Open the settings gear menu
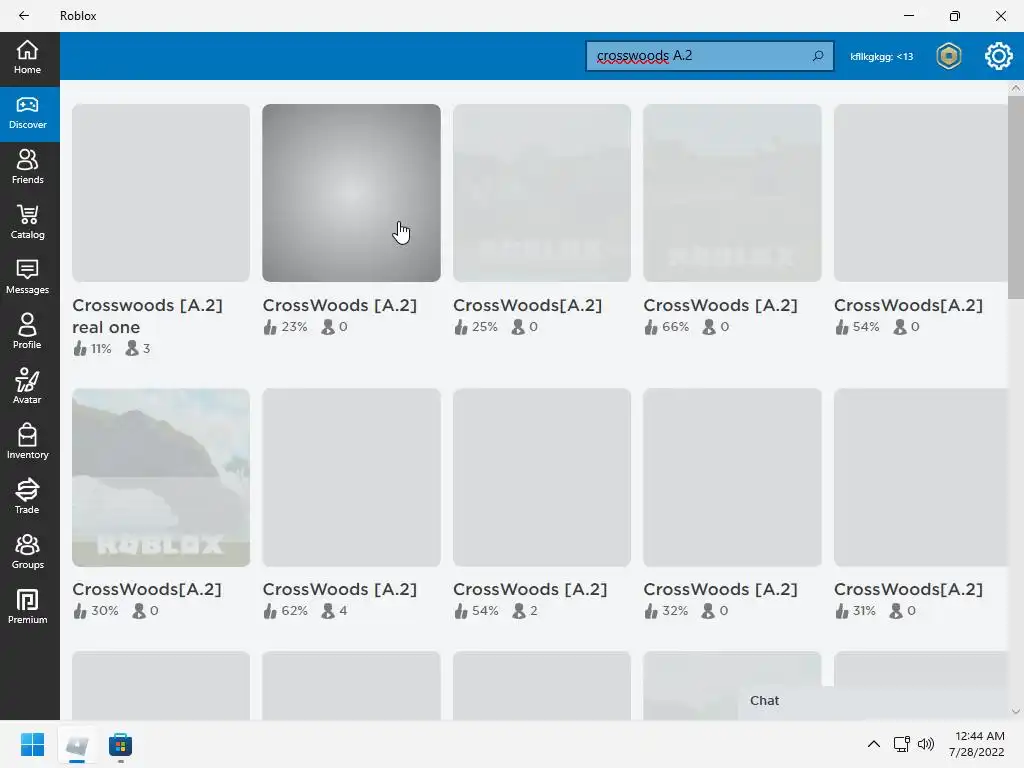The height and width of the screenshot is (768, 1024). click(998, 56)
